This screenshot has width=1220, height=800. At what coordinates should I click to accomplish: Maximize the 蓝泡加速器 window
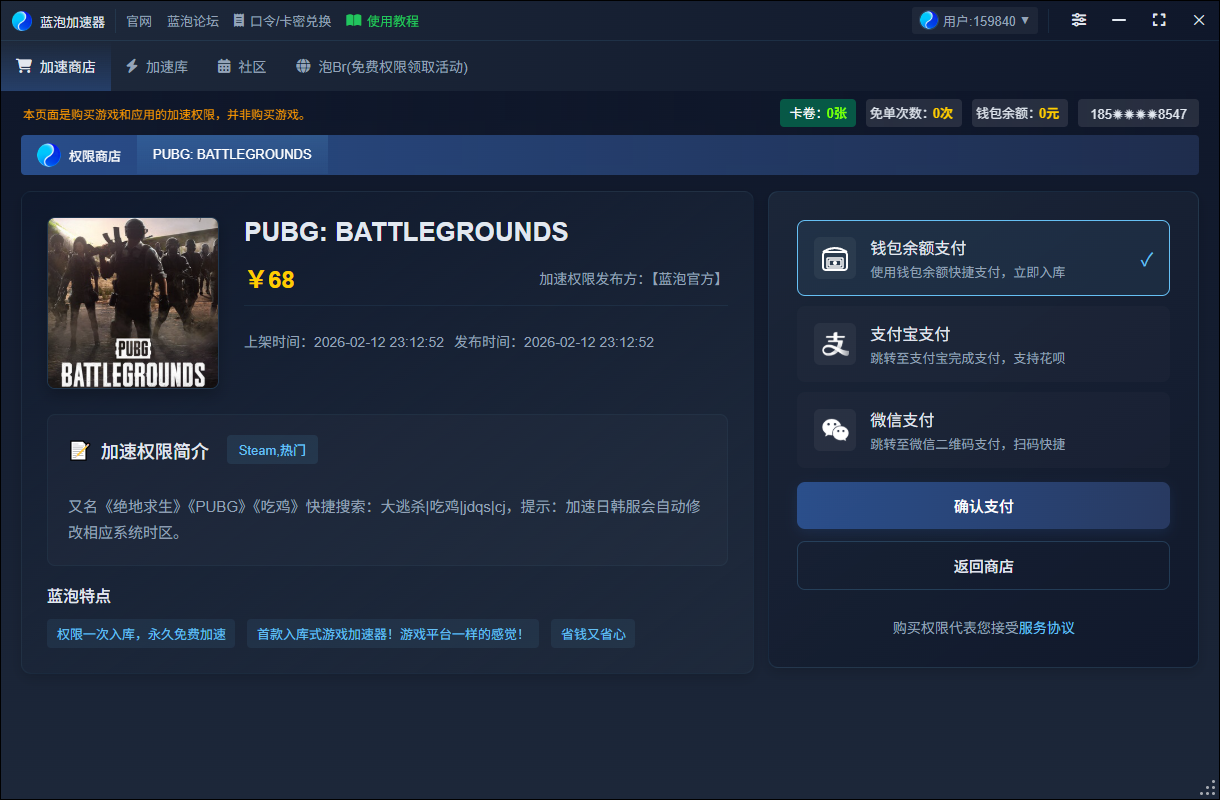[1159, 20]
